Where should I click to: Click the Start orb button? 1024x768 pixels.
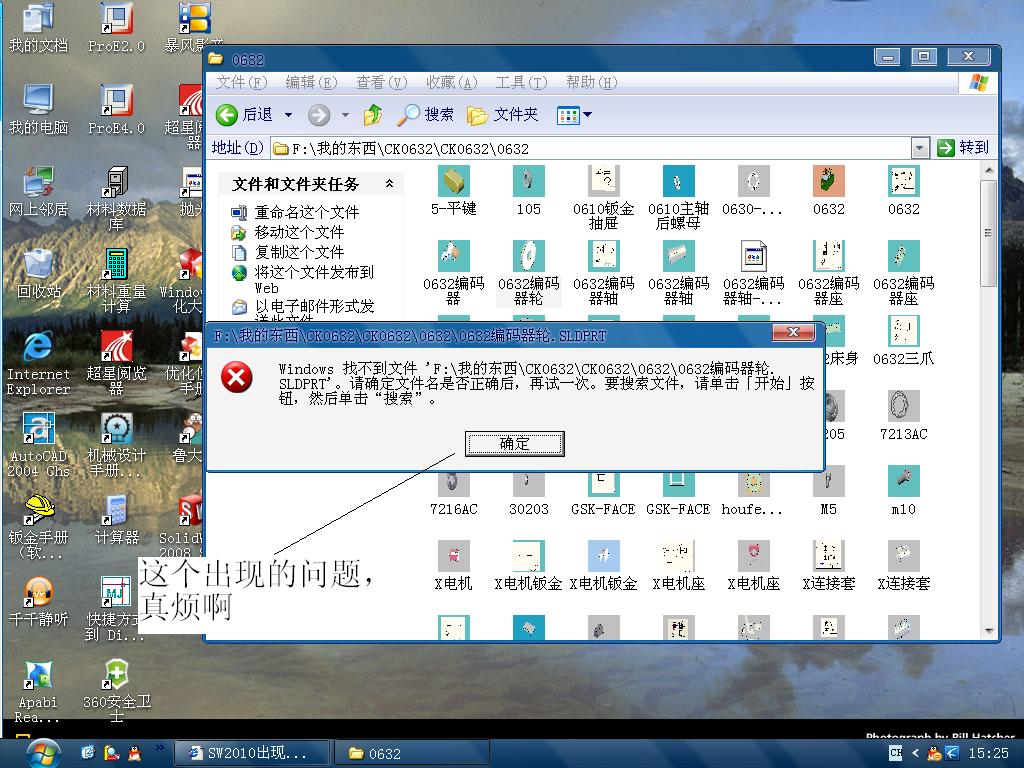(x=43, y=754)
